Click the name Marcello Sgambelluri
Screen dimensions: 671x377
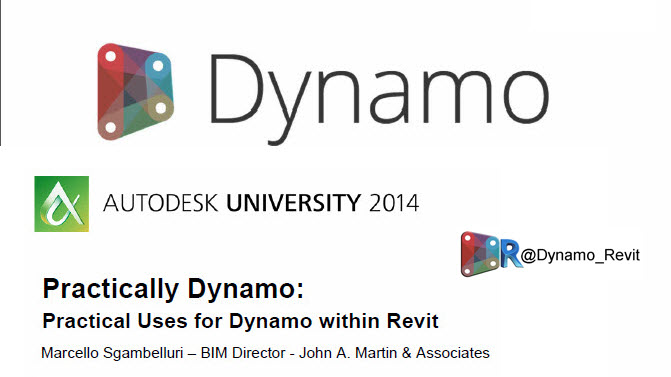point(112,353)
